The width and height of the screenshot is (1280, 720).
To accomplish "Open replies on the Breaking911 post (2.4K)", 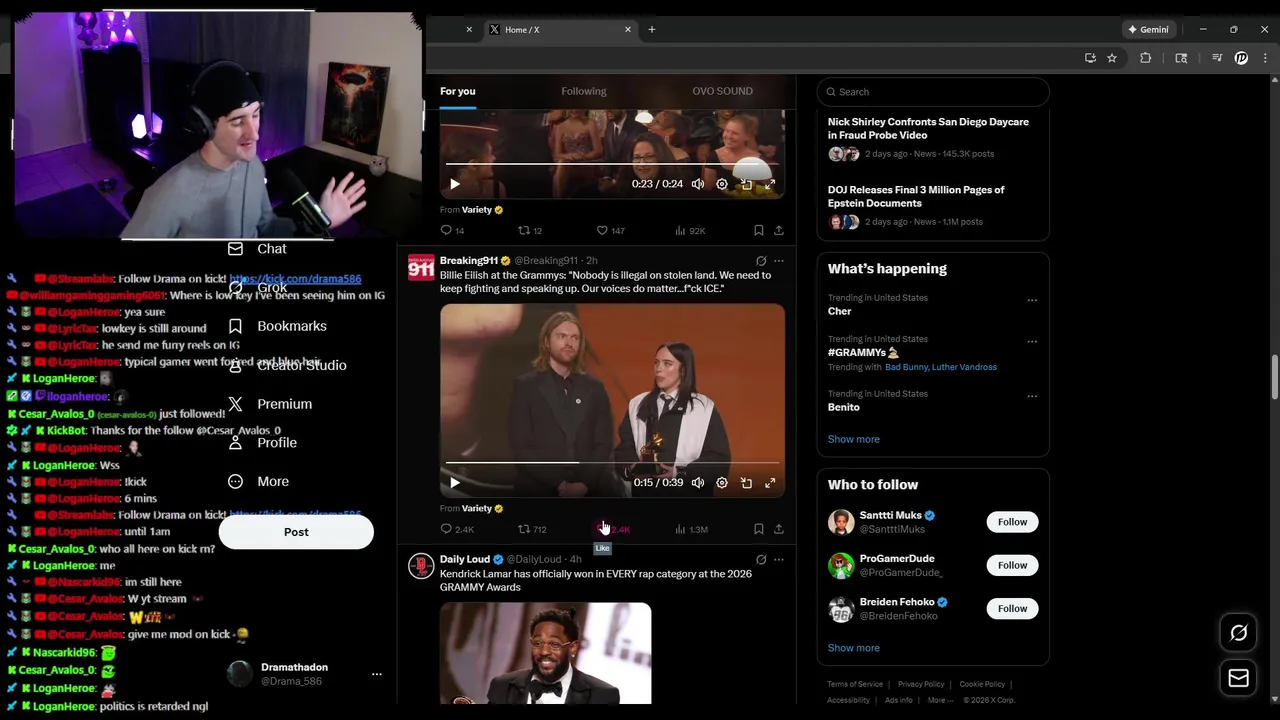I will [x=457, y=529].
